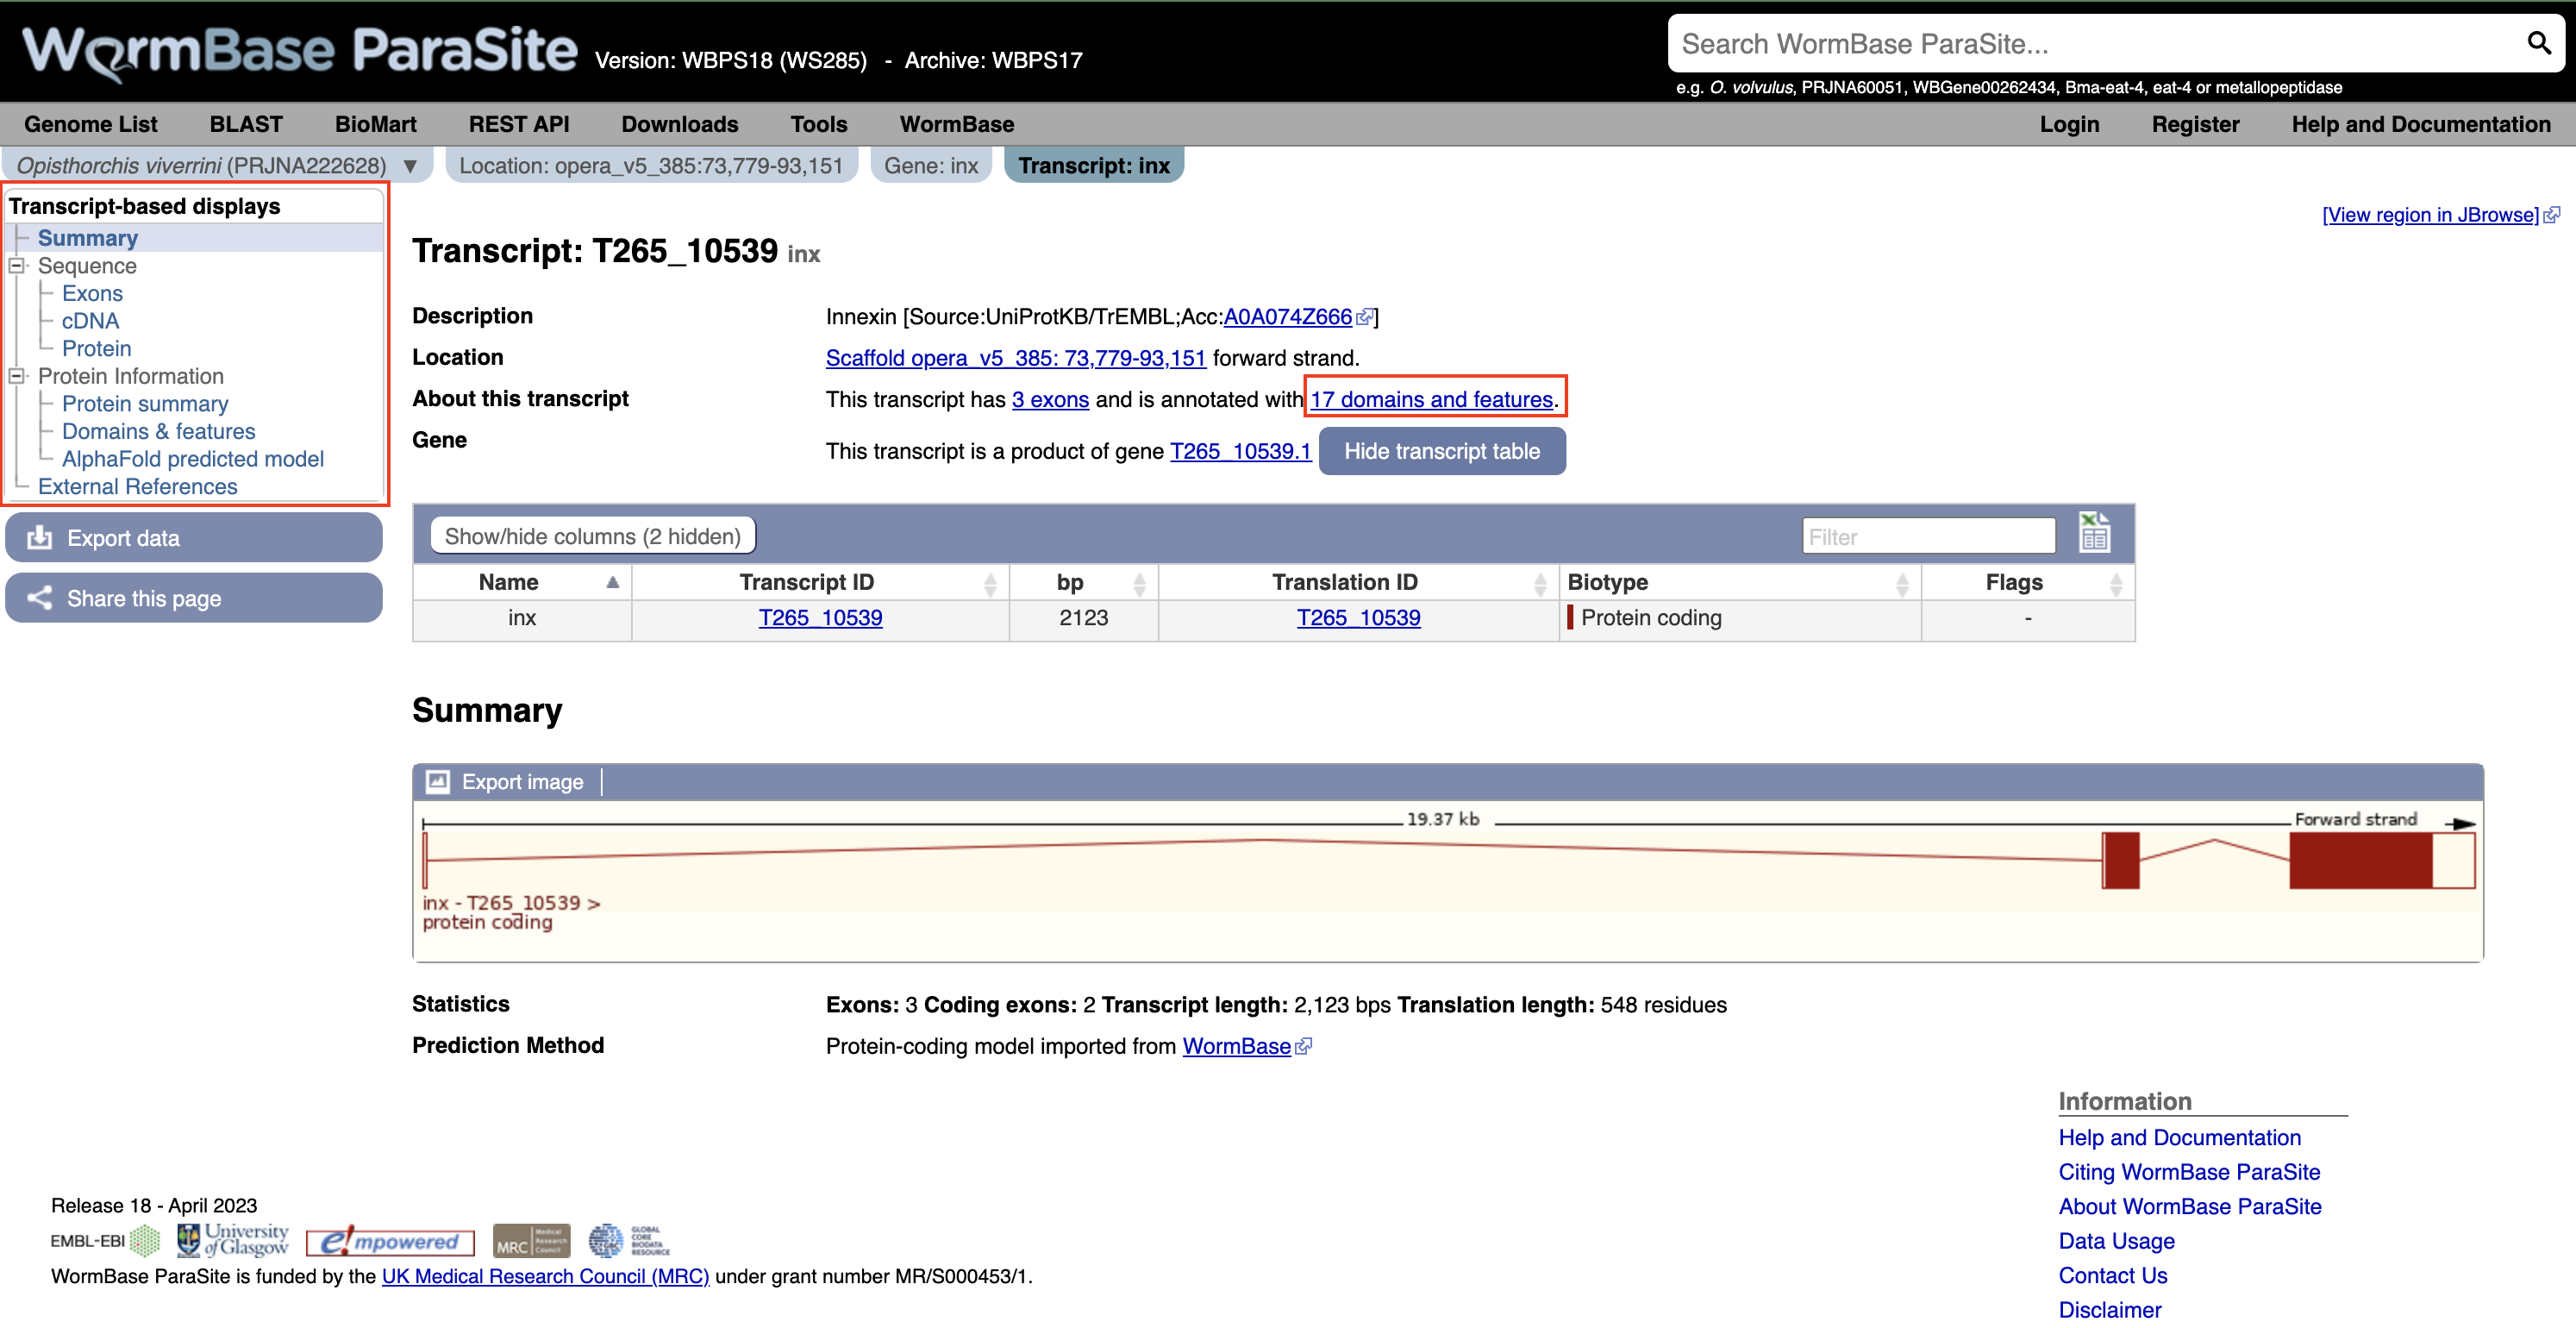Image resolution: width=2576 pixels, height=1328 pixels.
Task: Click Login link
Action: (x=2069, y=124)
